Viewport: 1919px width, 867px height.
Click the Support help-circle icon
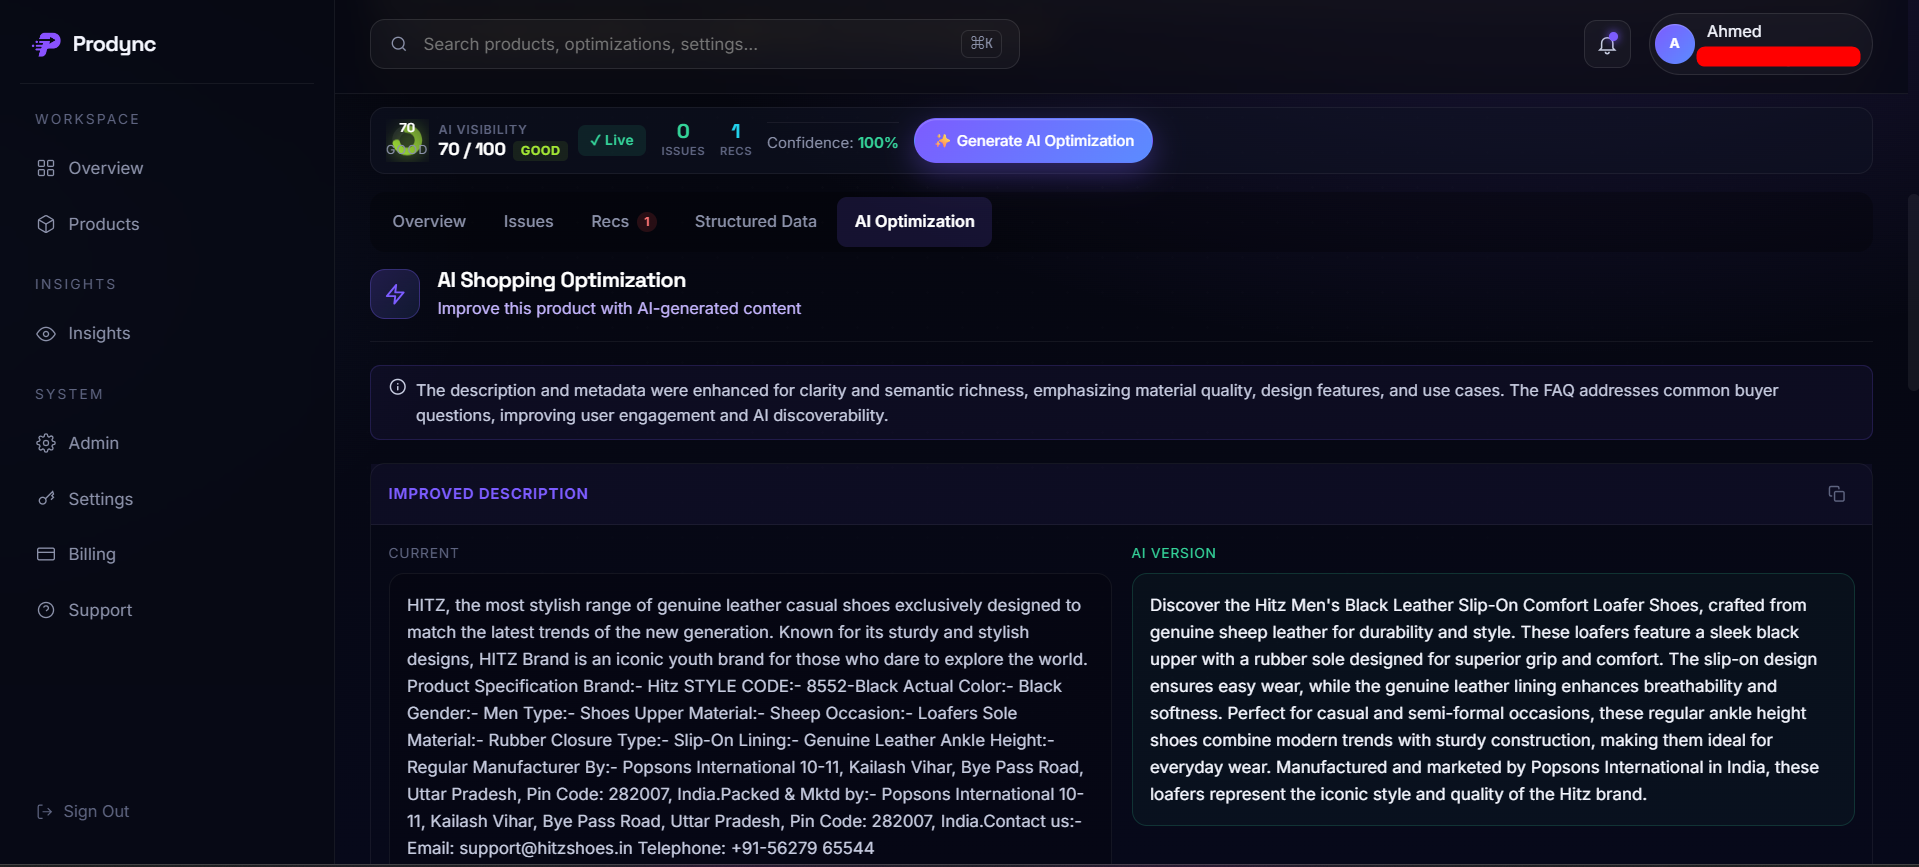pos(46,610)
